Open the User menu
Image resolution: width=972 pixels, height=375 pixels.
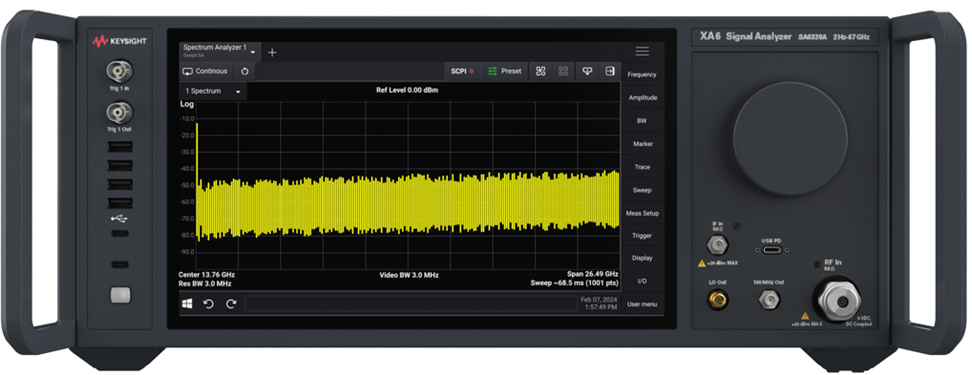[x=642, y=304]
